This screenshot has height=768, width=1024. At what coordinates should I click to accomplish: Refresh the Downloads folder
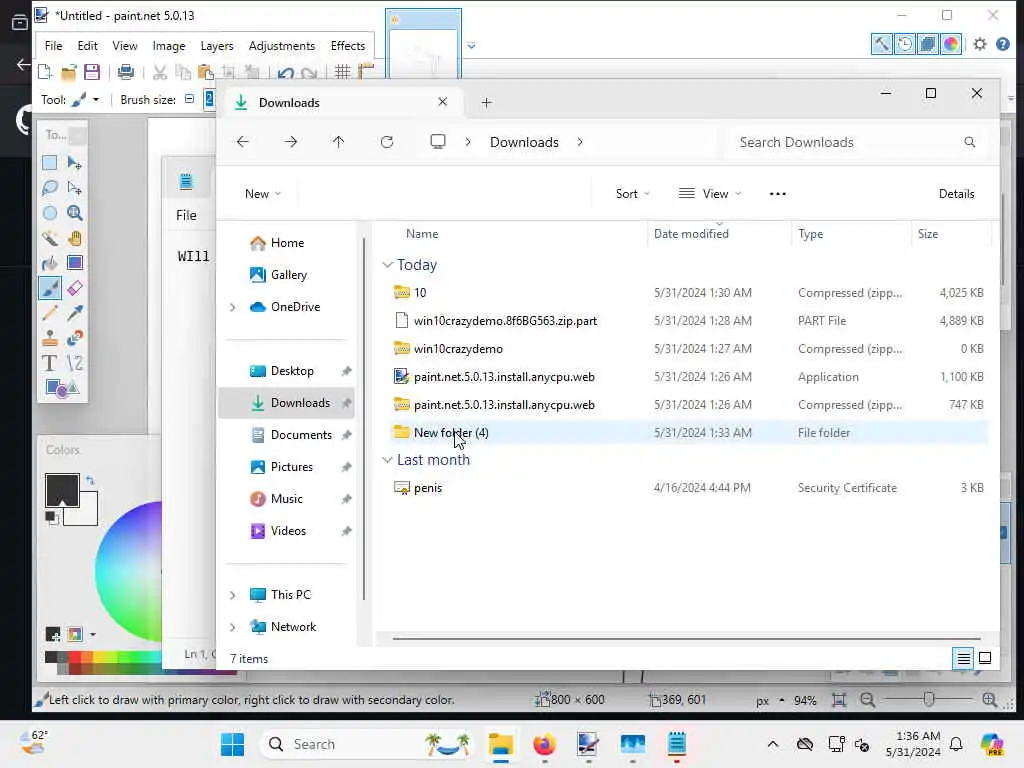[x=387, y=142]
